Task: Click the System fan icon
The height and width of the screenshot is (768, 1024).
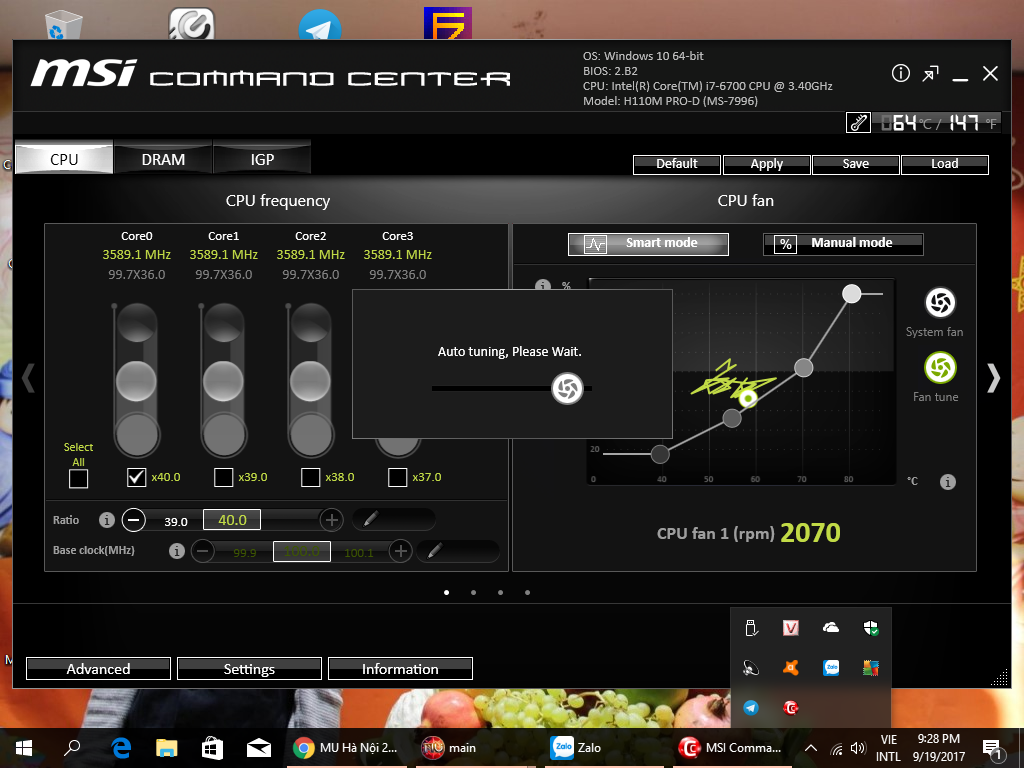Action: coord(939,302)
